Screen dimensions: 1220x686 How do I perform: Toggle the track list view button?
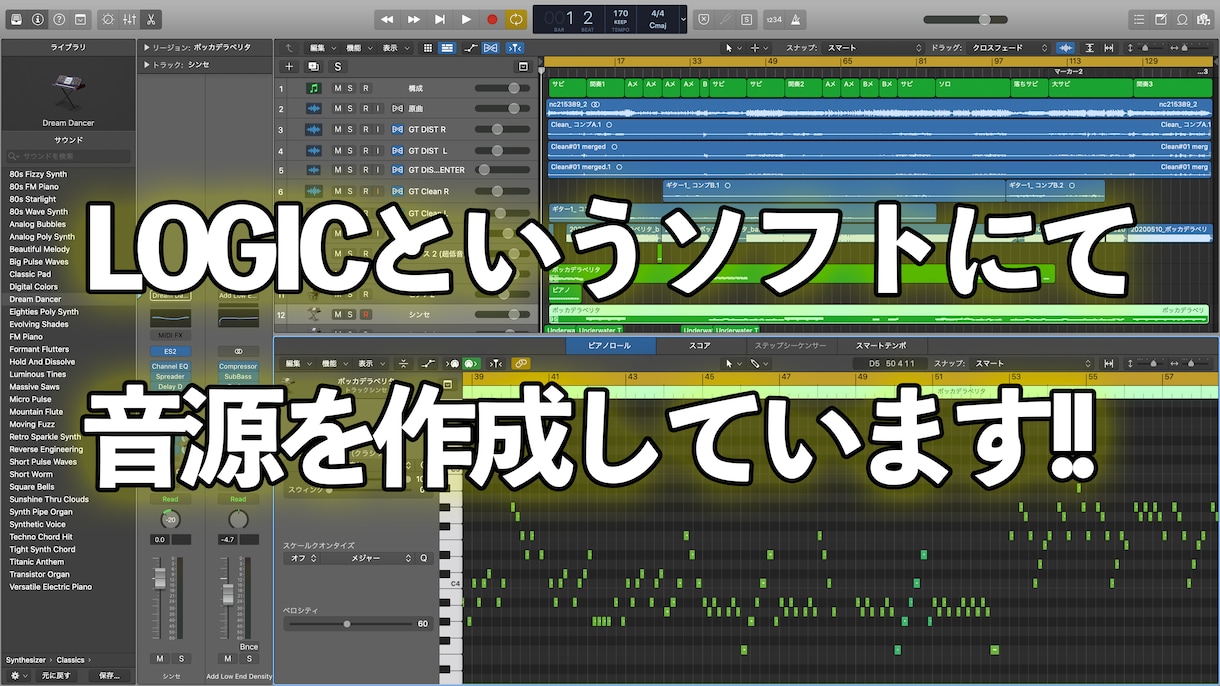click(x=447, y=47)
